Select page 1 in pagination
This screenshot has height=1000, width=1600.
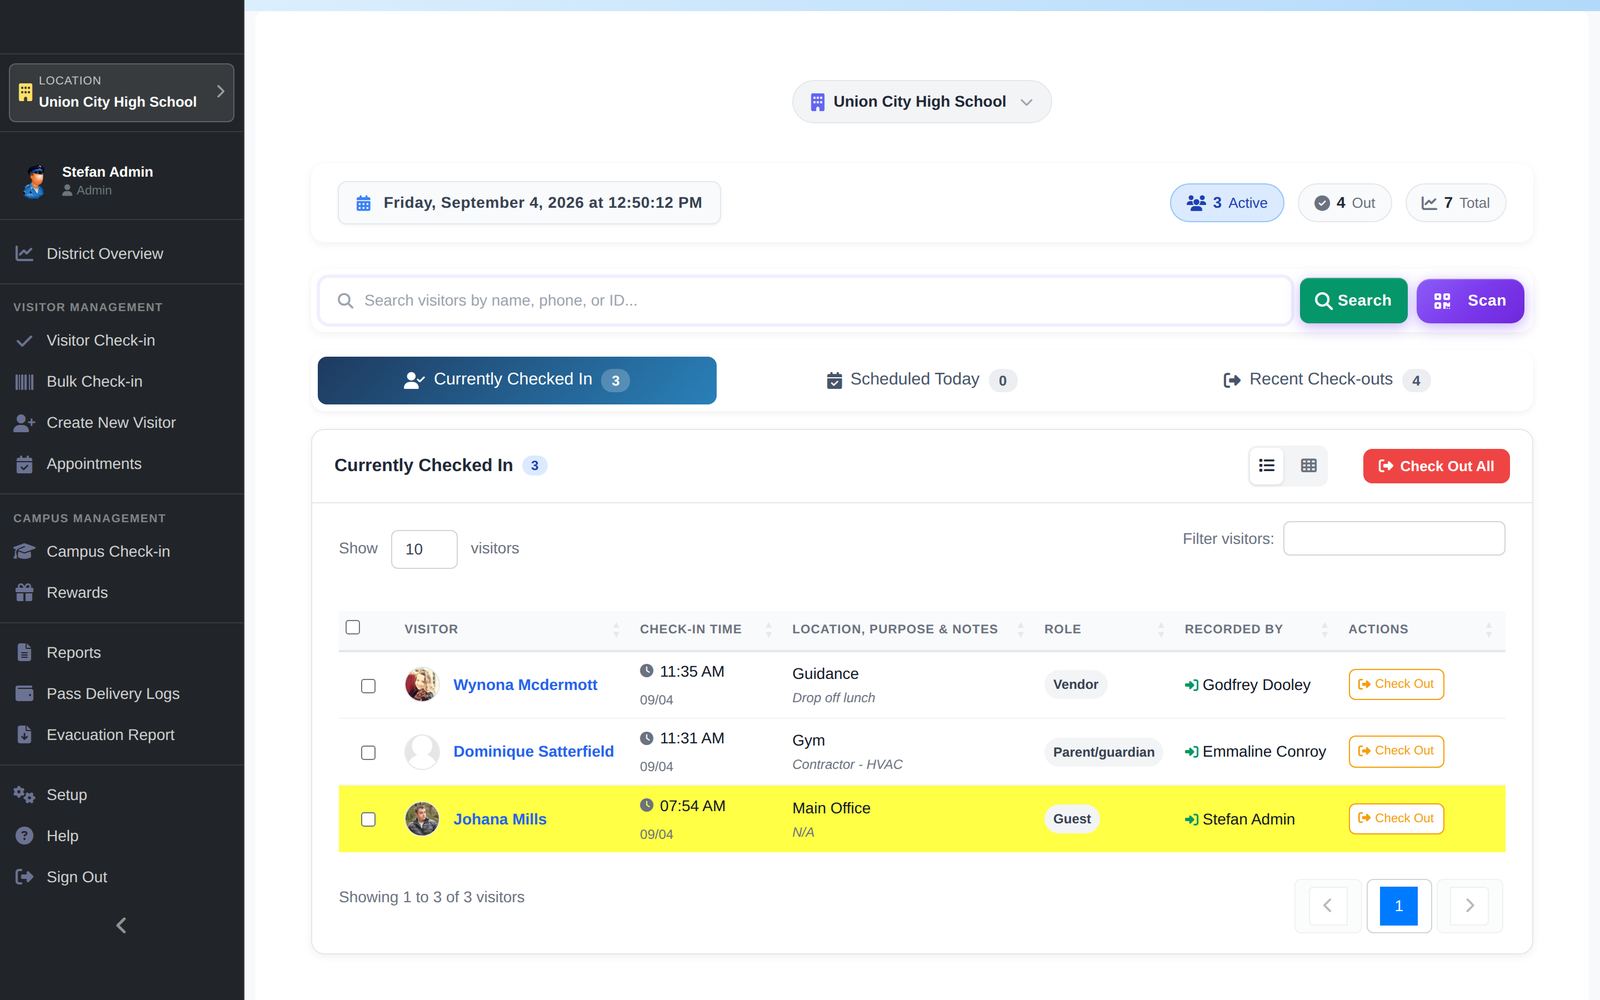(1398, 906)
